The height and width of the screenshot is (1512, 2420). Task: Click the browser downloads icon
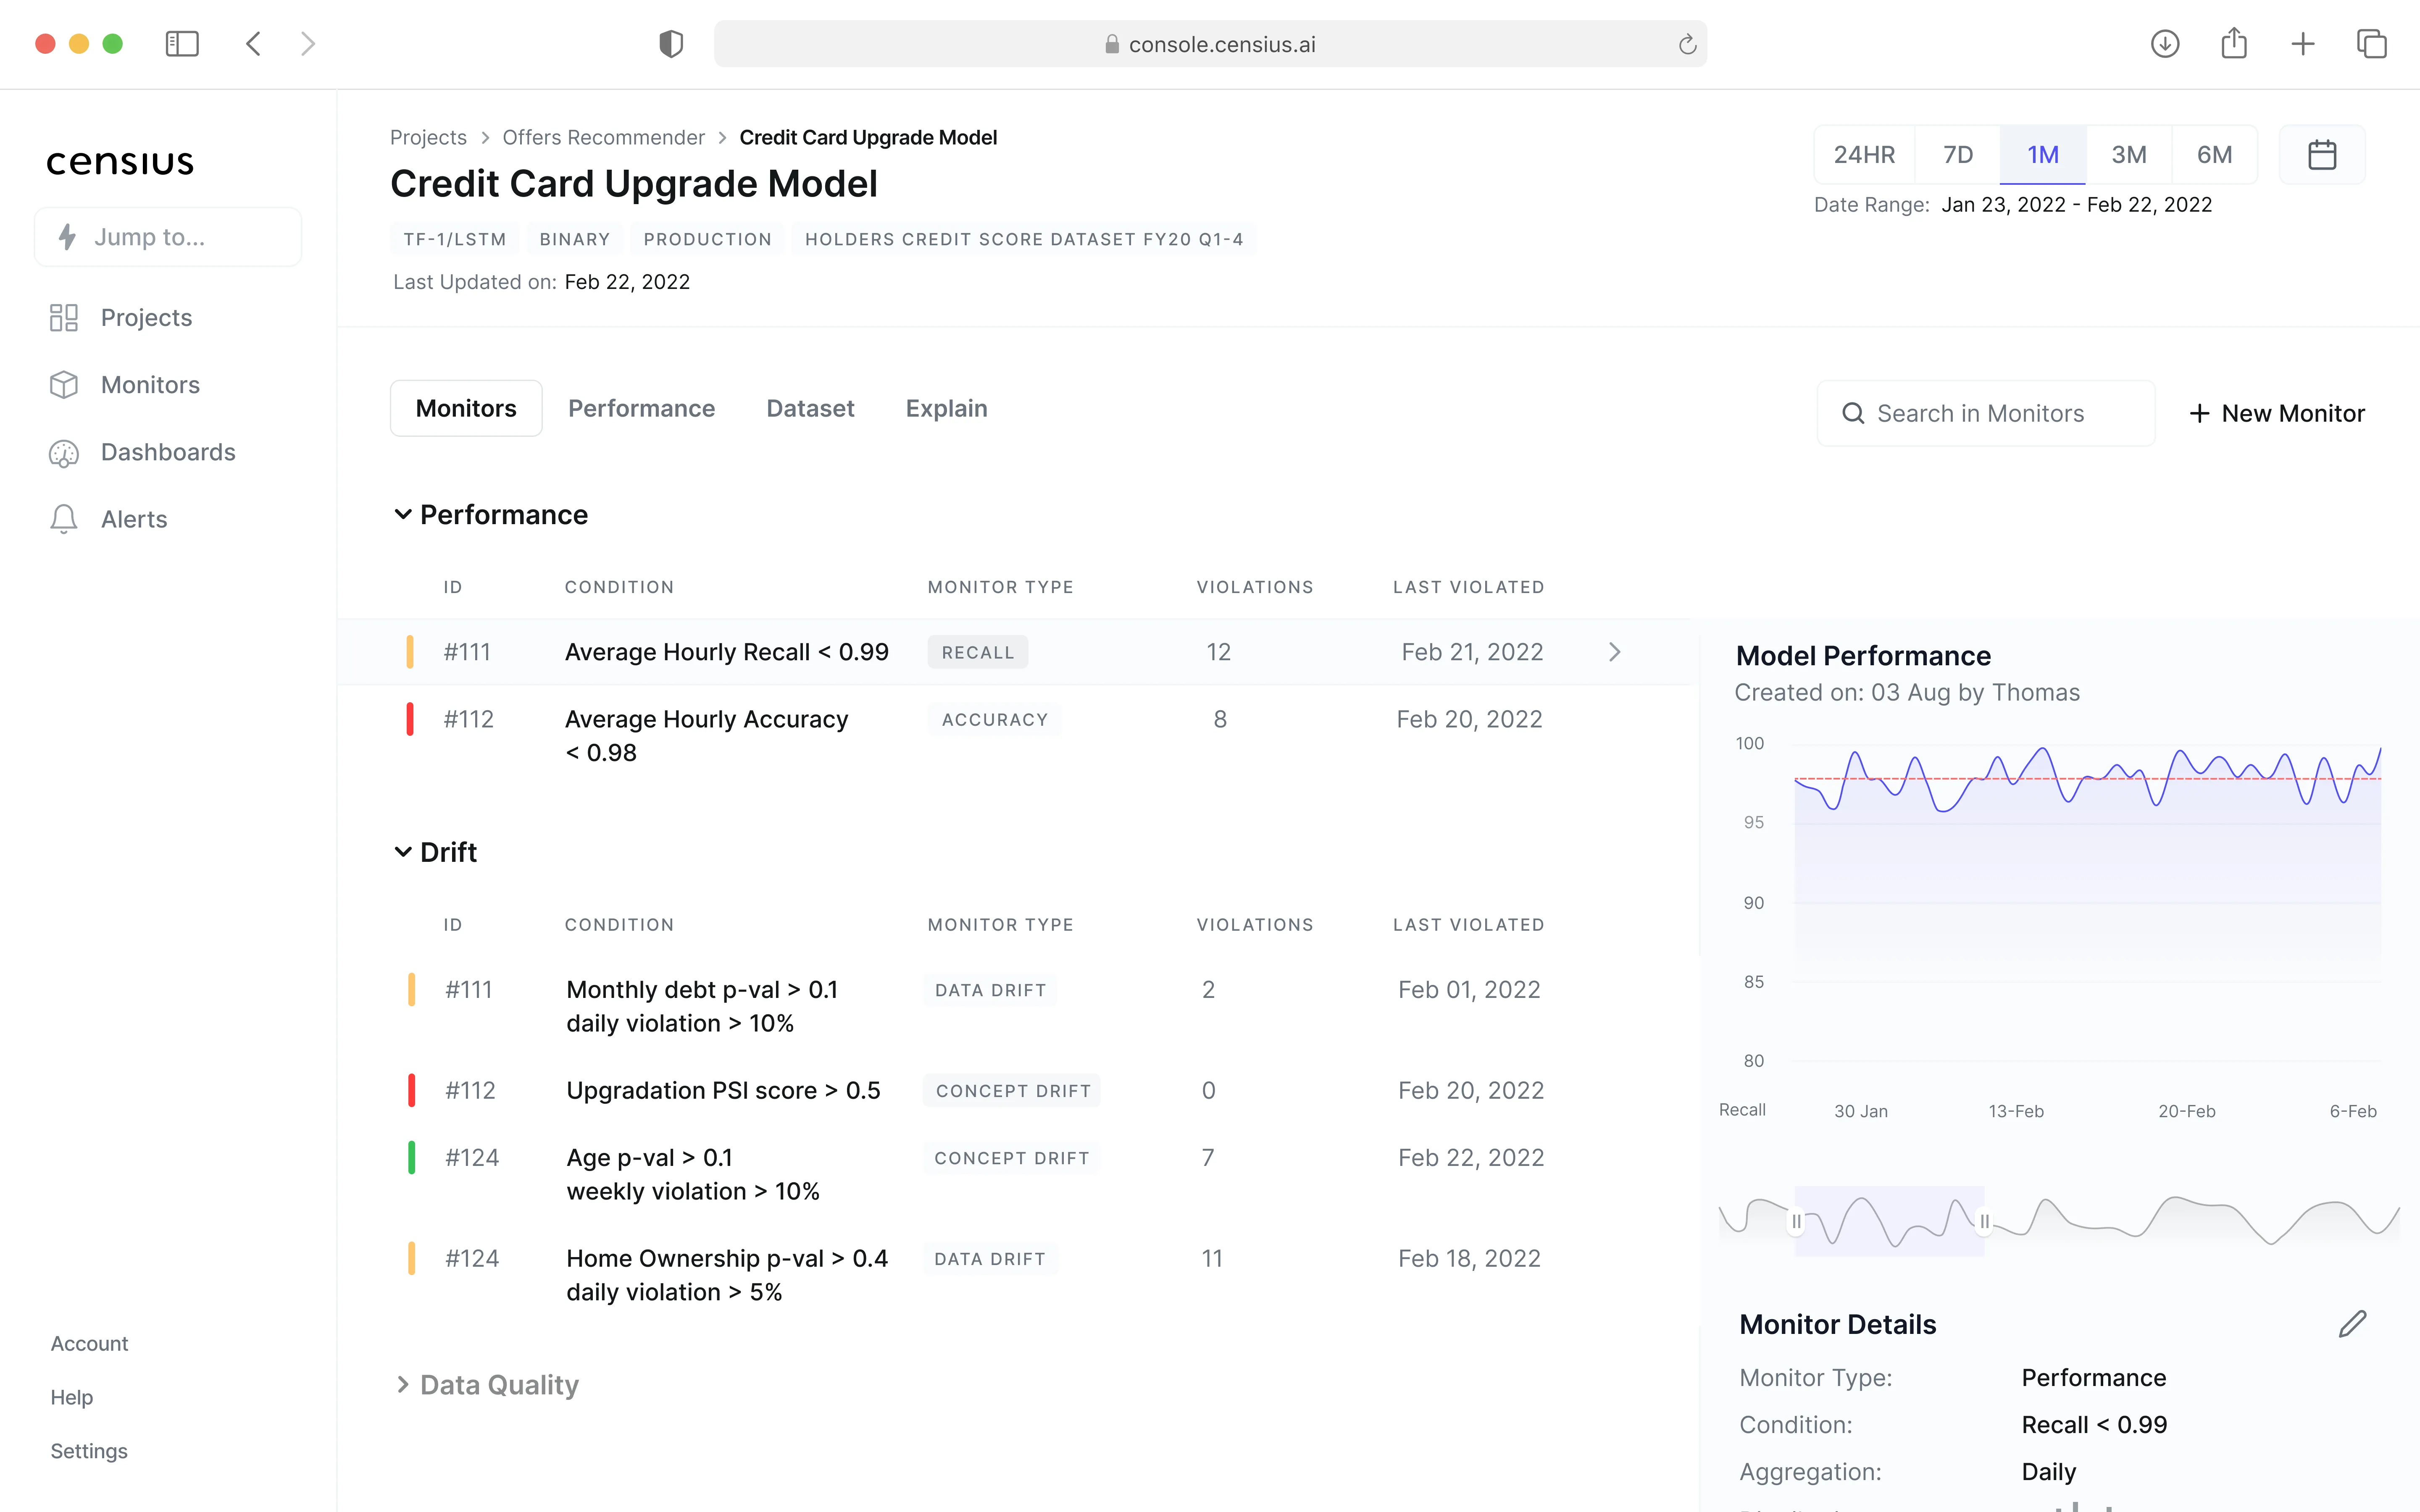(2165, 44)
